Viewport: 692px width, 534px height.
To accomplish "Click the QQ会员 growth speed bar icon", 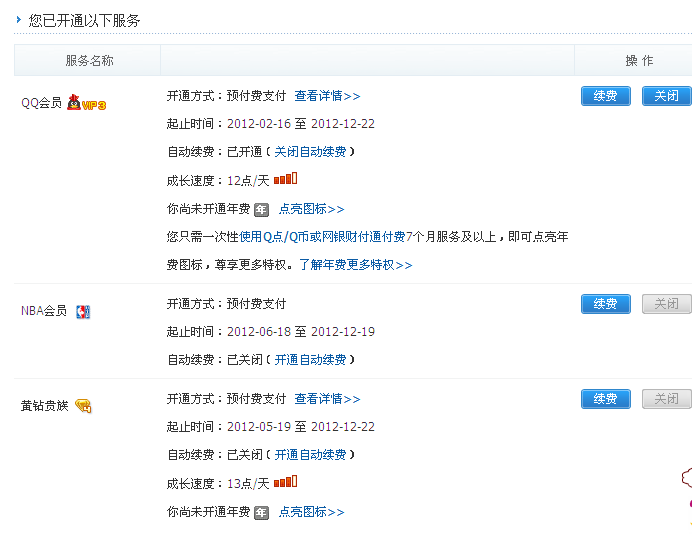I will [x=286, y=179].
